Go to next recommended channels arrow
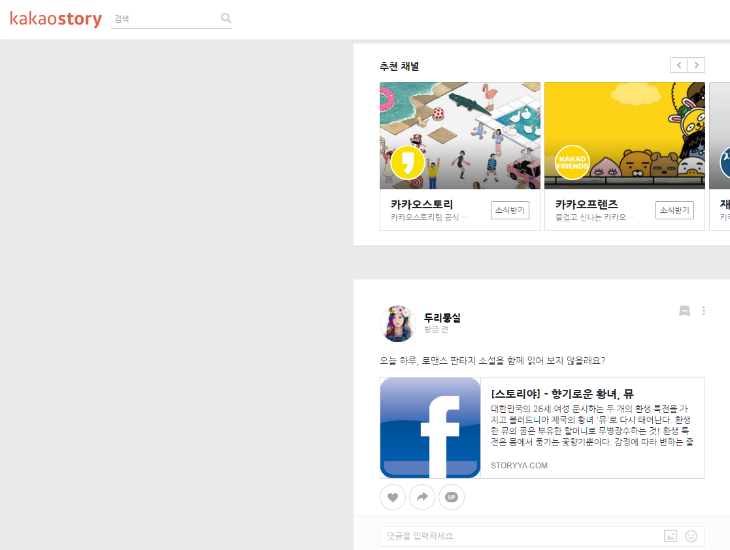The height and width of the screenshot is (550, 730). click(696, 65)
